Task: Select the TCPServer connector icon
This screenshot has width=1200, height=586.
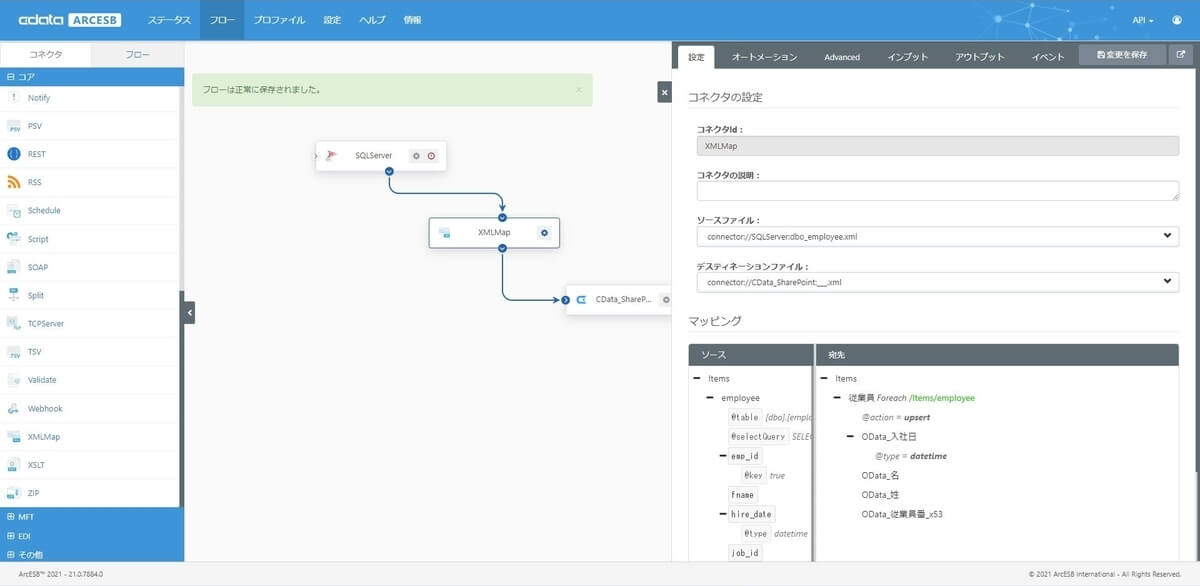Action: point(14,323)
